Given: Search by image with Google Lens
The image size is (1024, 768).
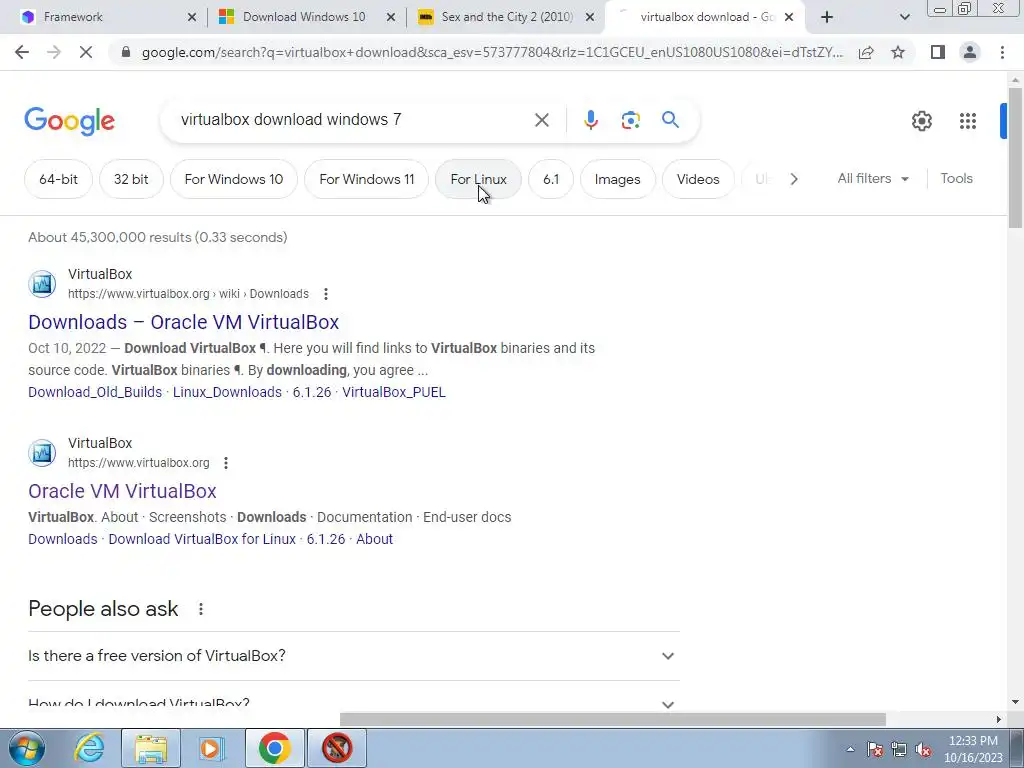Looking at the screenshot, I should point(630,120).
